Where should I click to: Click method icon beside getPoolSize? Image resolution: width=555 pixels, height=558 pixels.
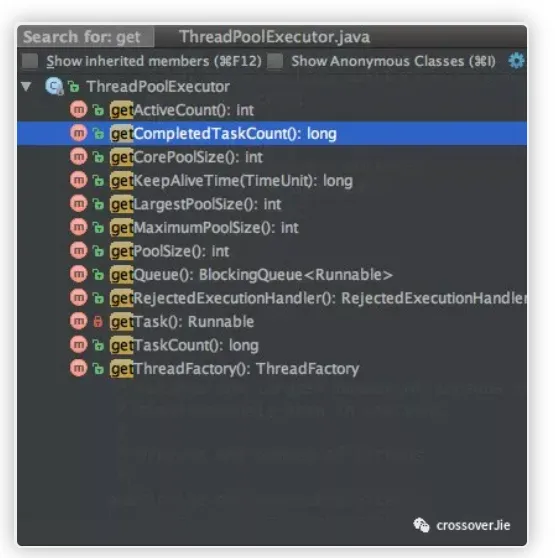point(79,251)
